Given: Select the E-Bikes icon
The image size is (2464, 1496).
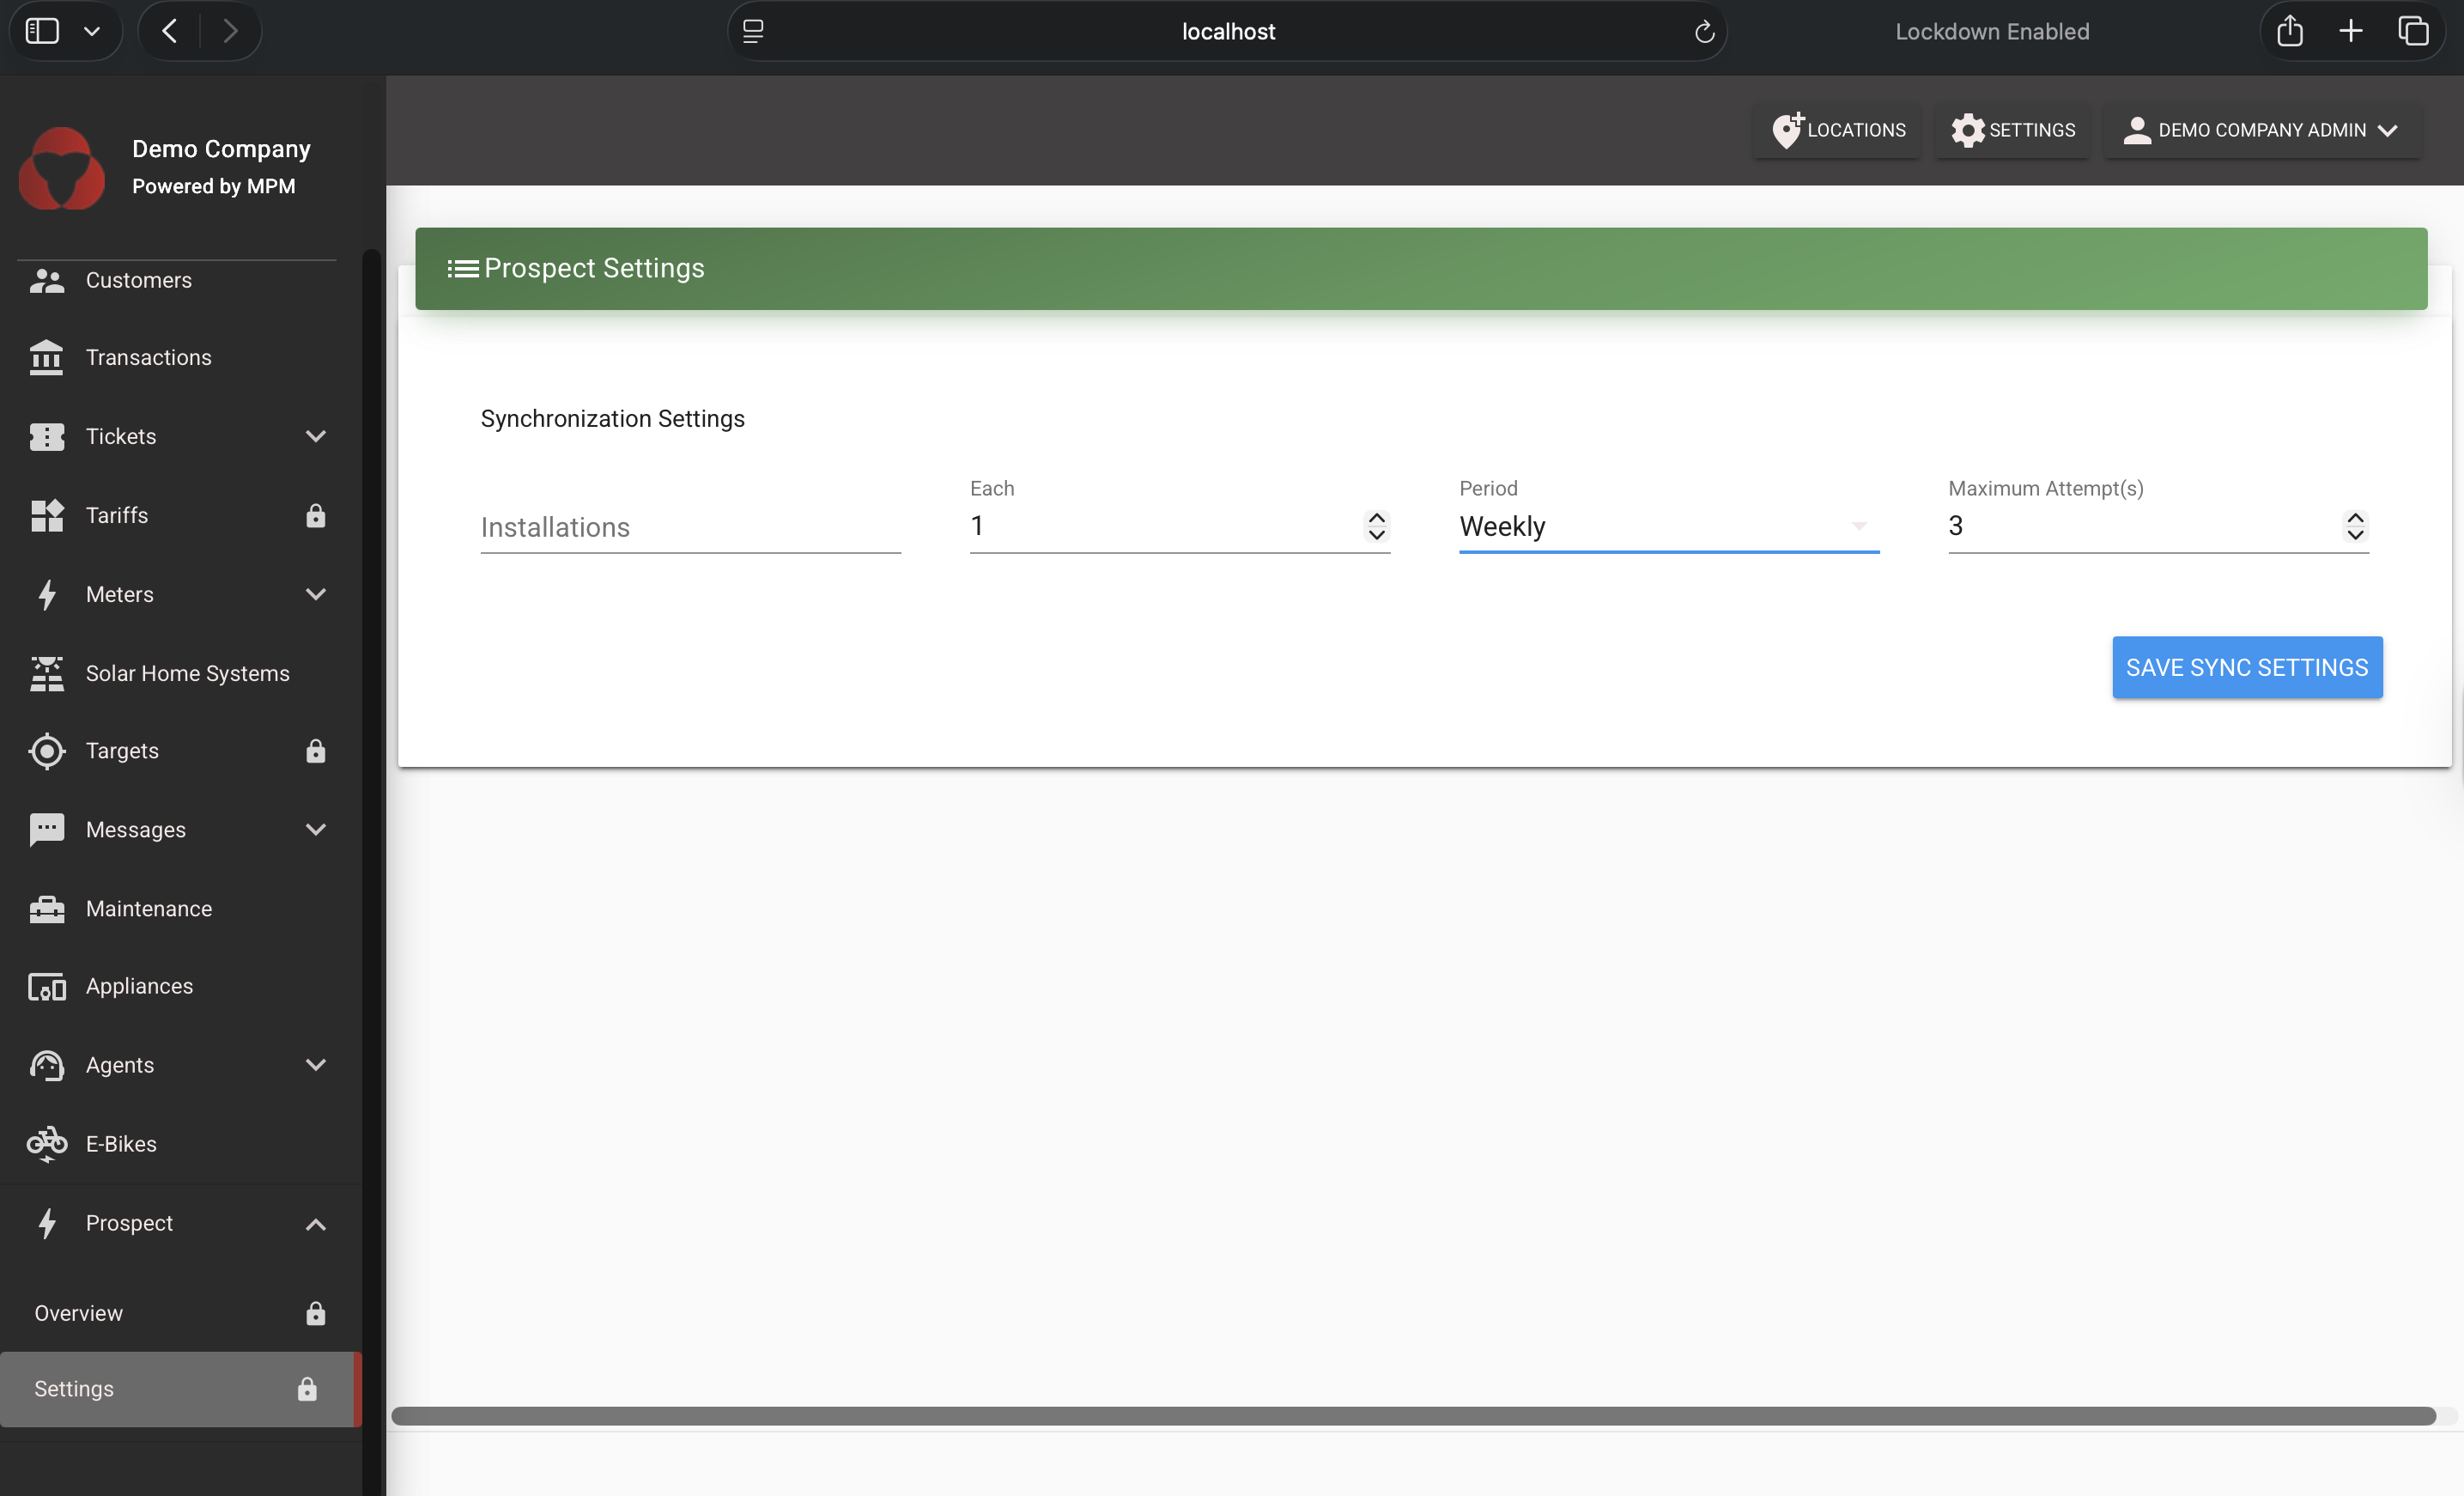Looking at the screenshot, I should pyautogui.click(x=46, y=1143).
